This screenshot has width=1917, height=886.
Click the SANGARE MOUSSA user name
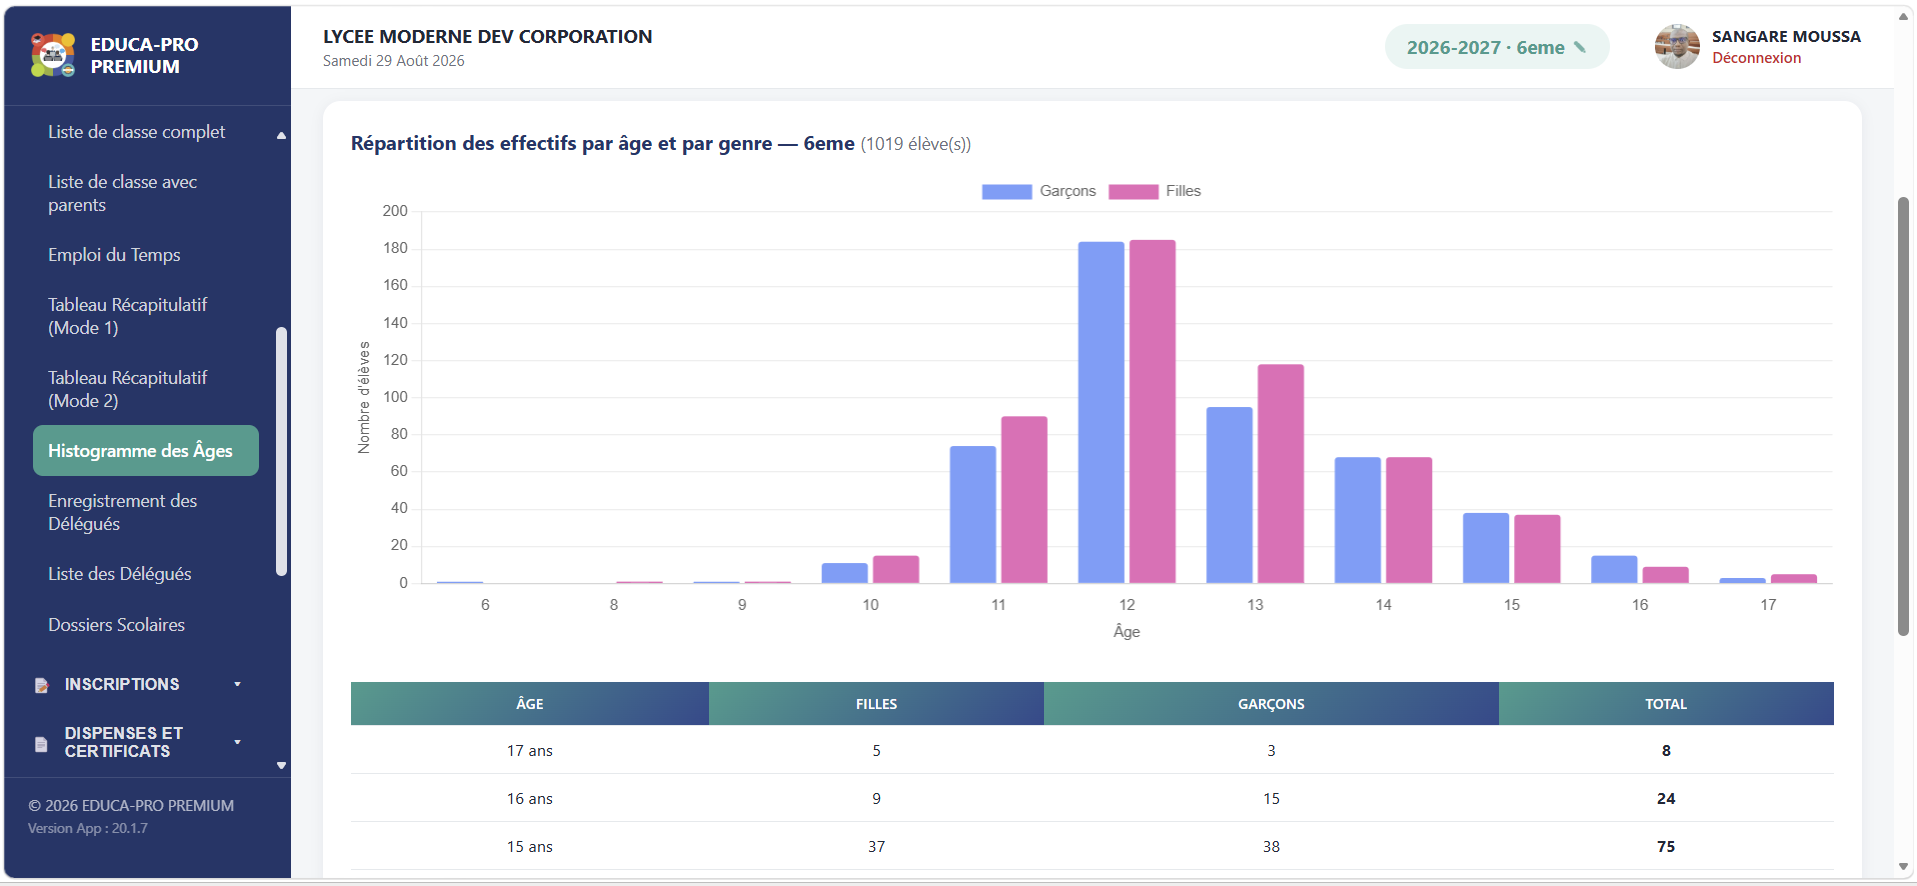[x=1786, y=37]
